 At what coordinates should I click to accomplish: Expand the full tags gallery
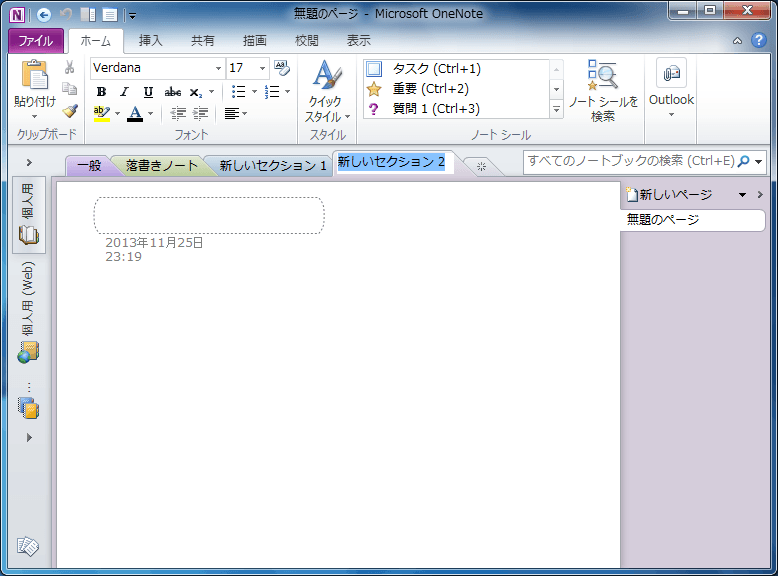coord(557,109)
